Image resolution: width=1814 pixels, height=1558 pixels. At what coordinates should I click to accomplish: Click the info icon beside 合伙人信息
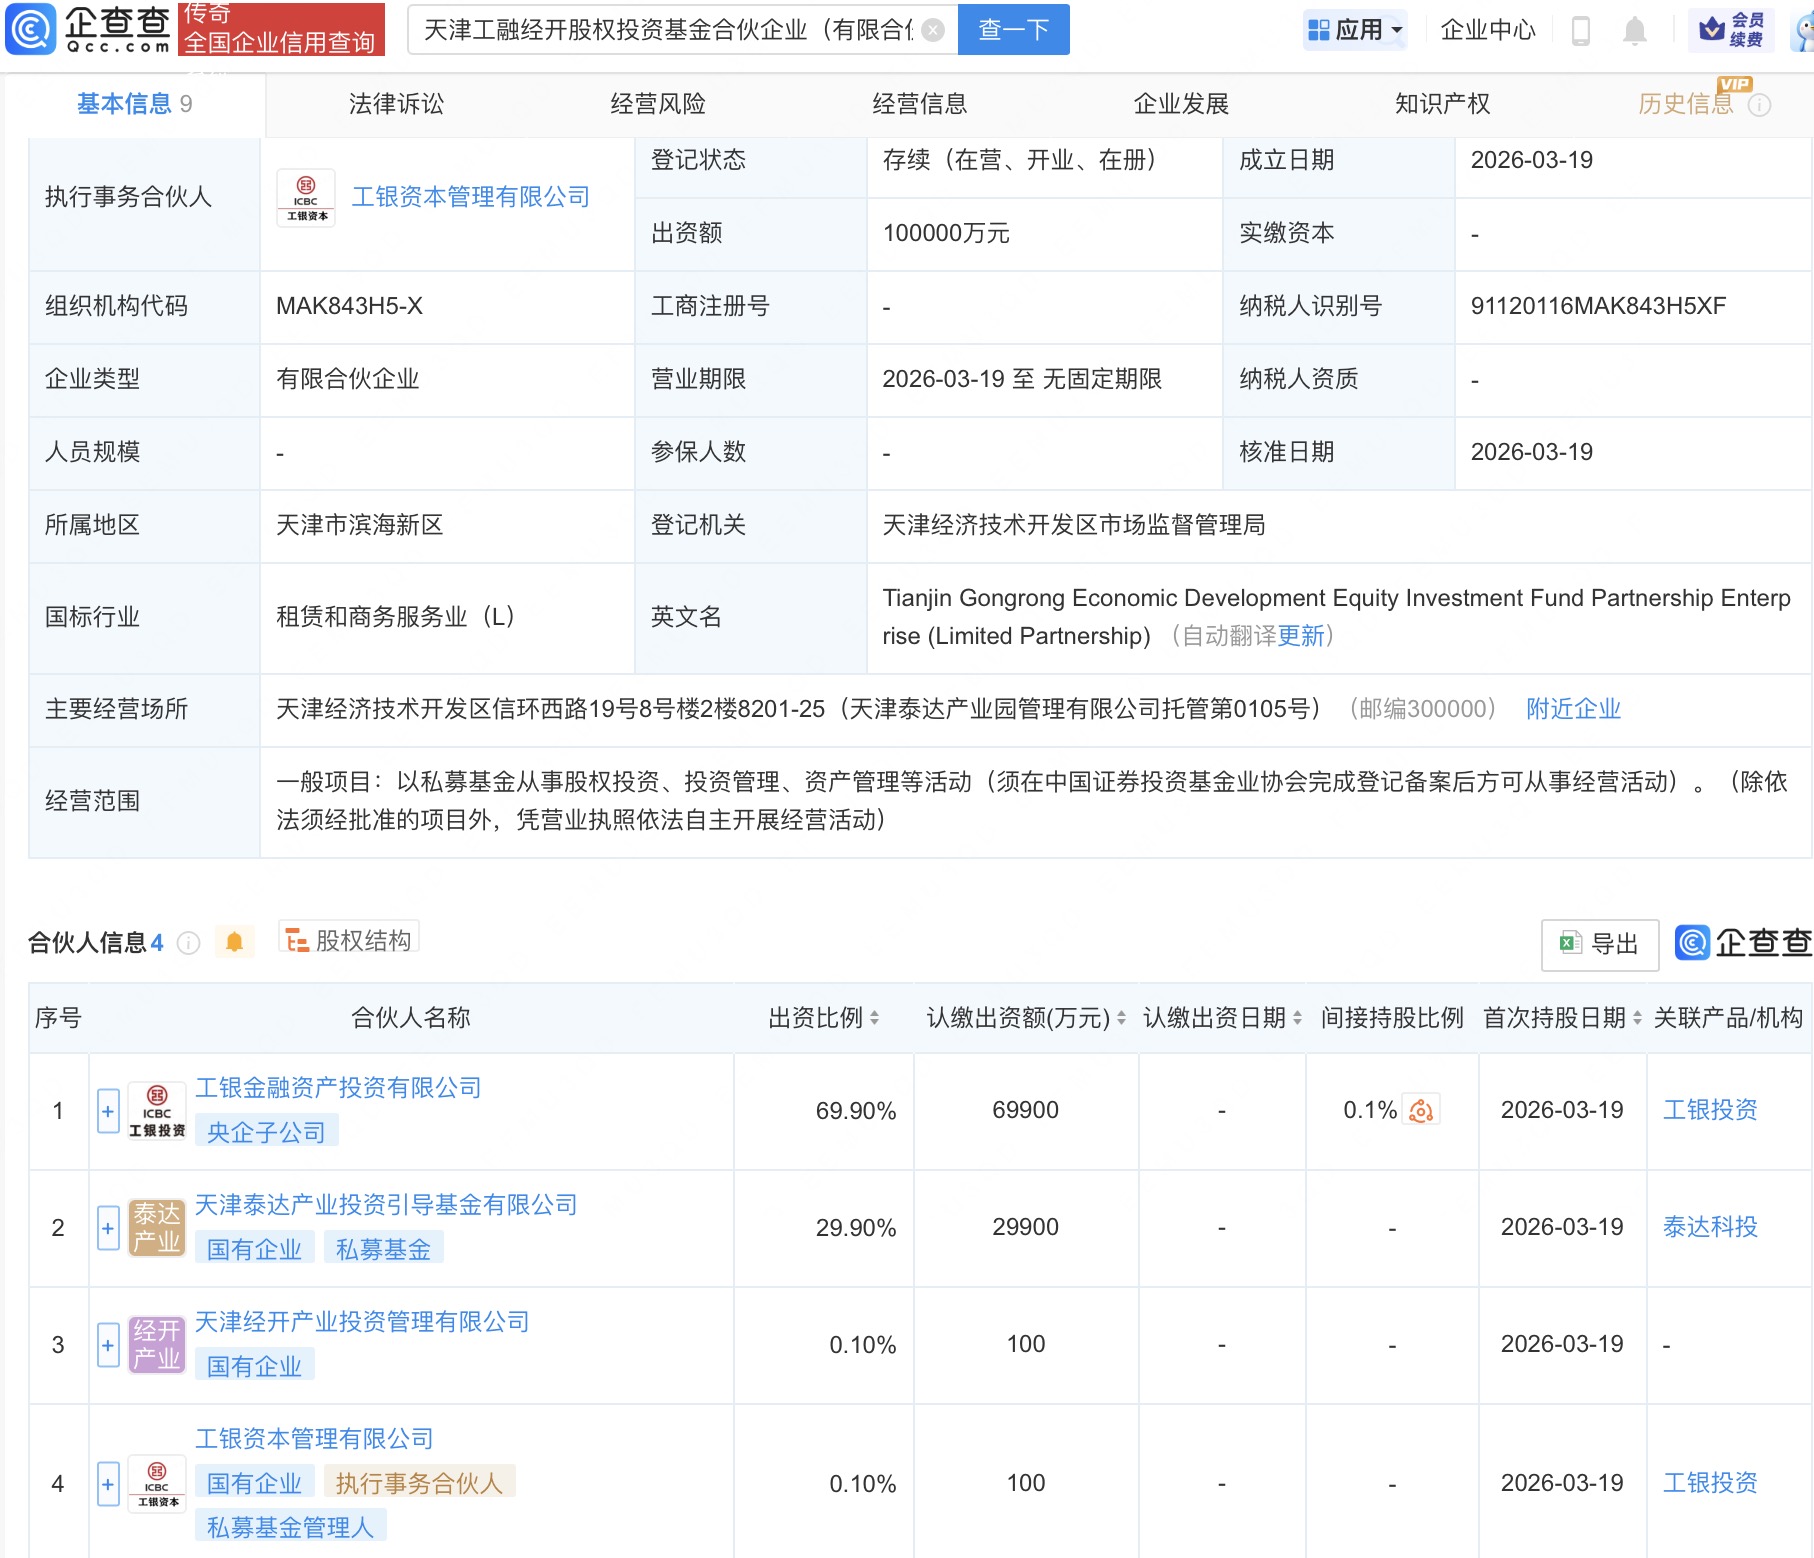[188, 943]
